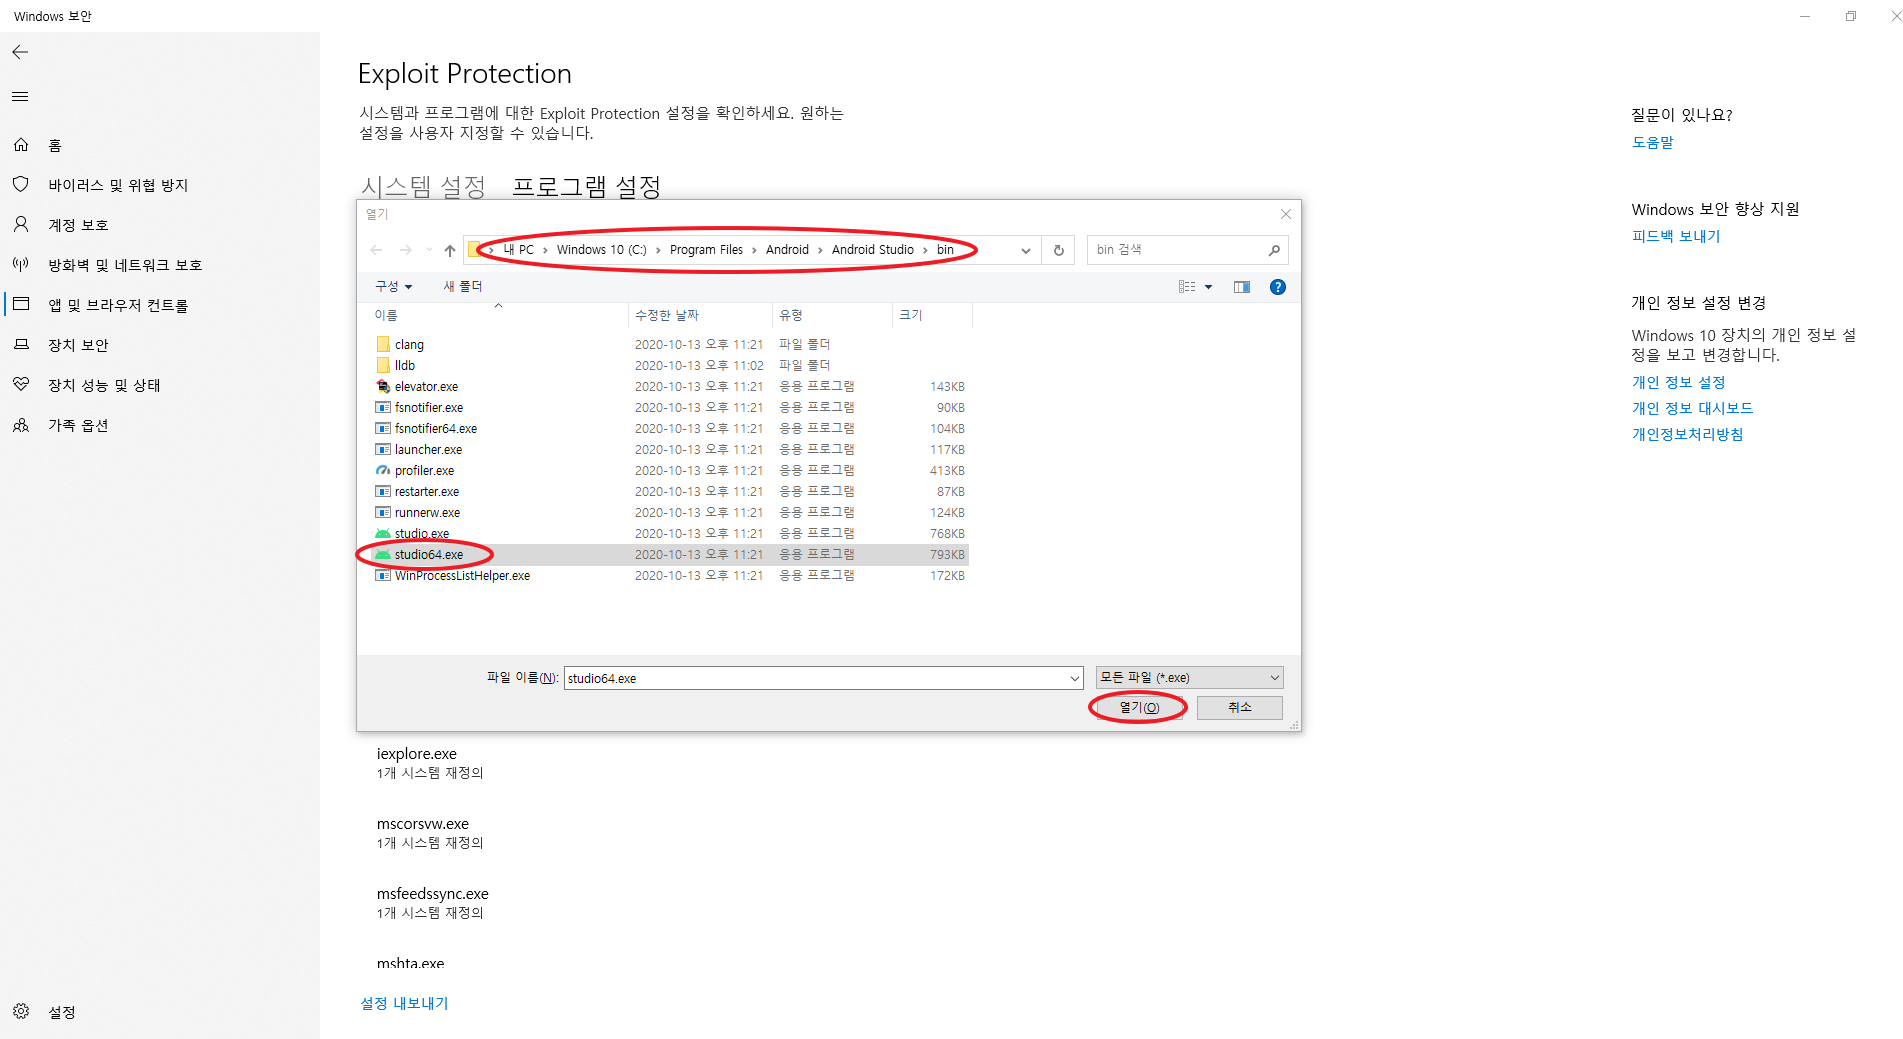Open the file dialog help icon

1278,287
